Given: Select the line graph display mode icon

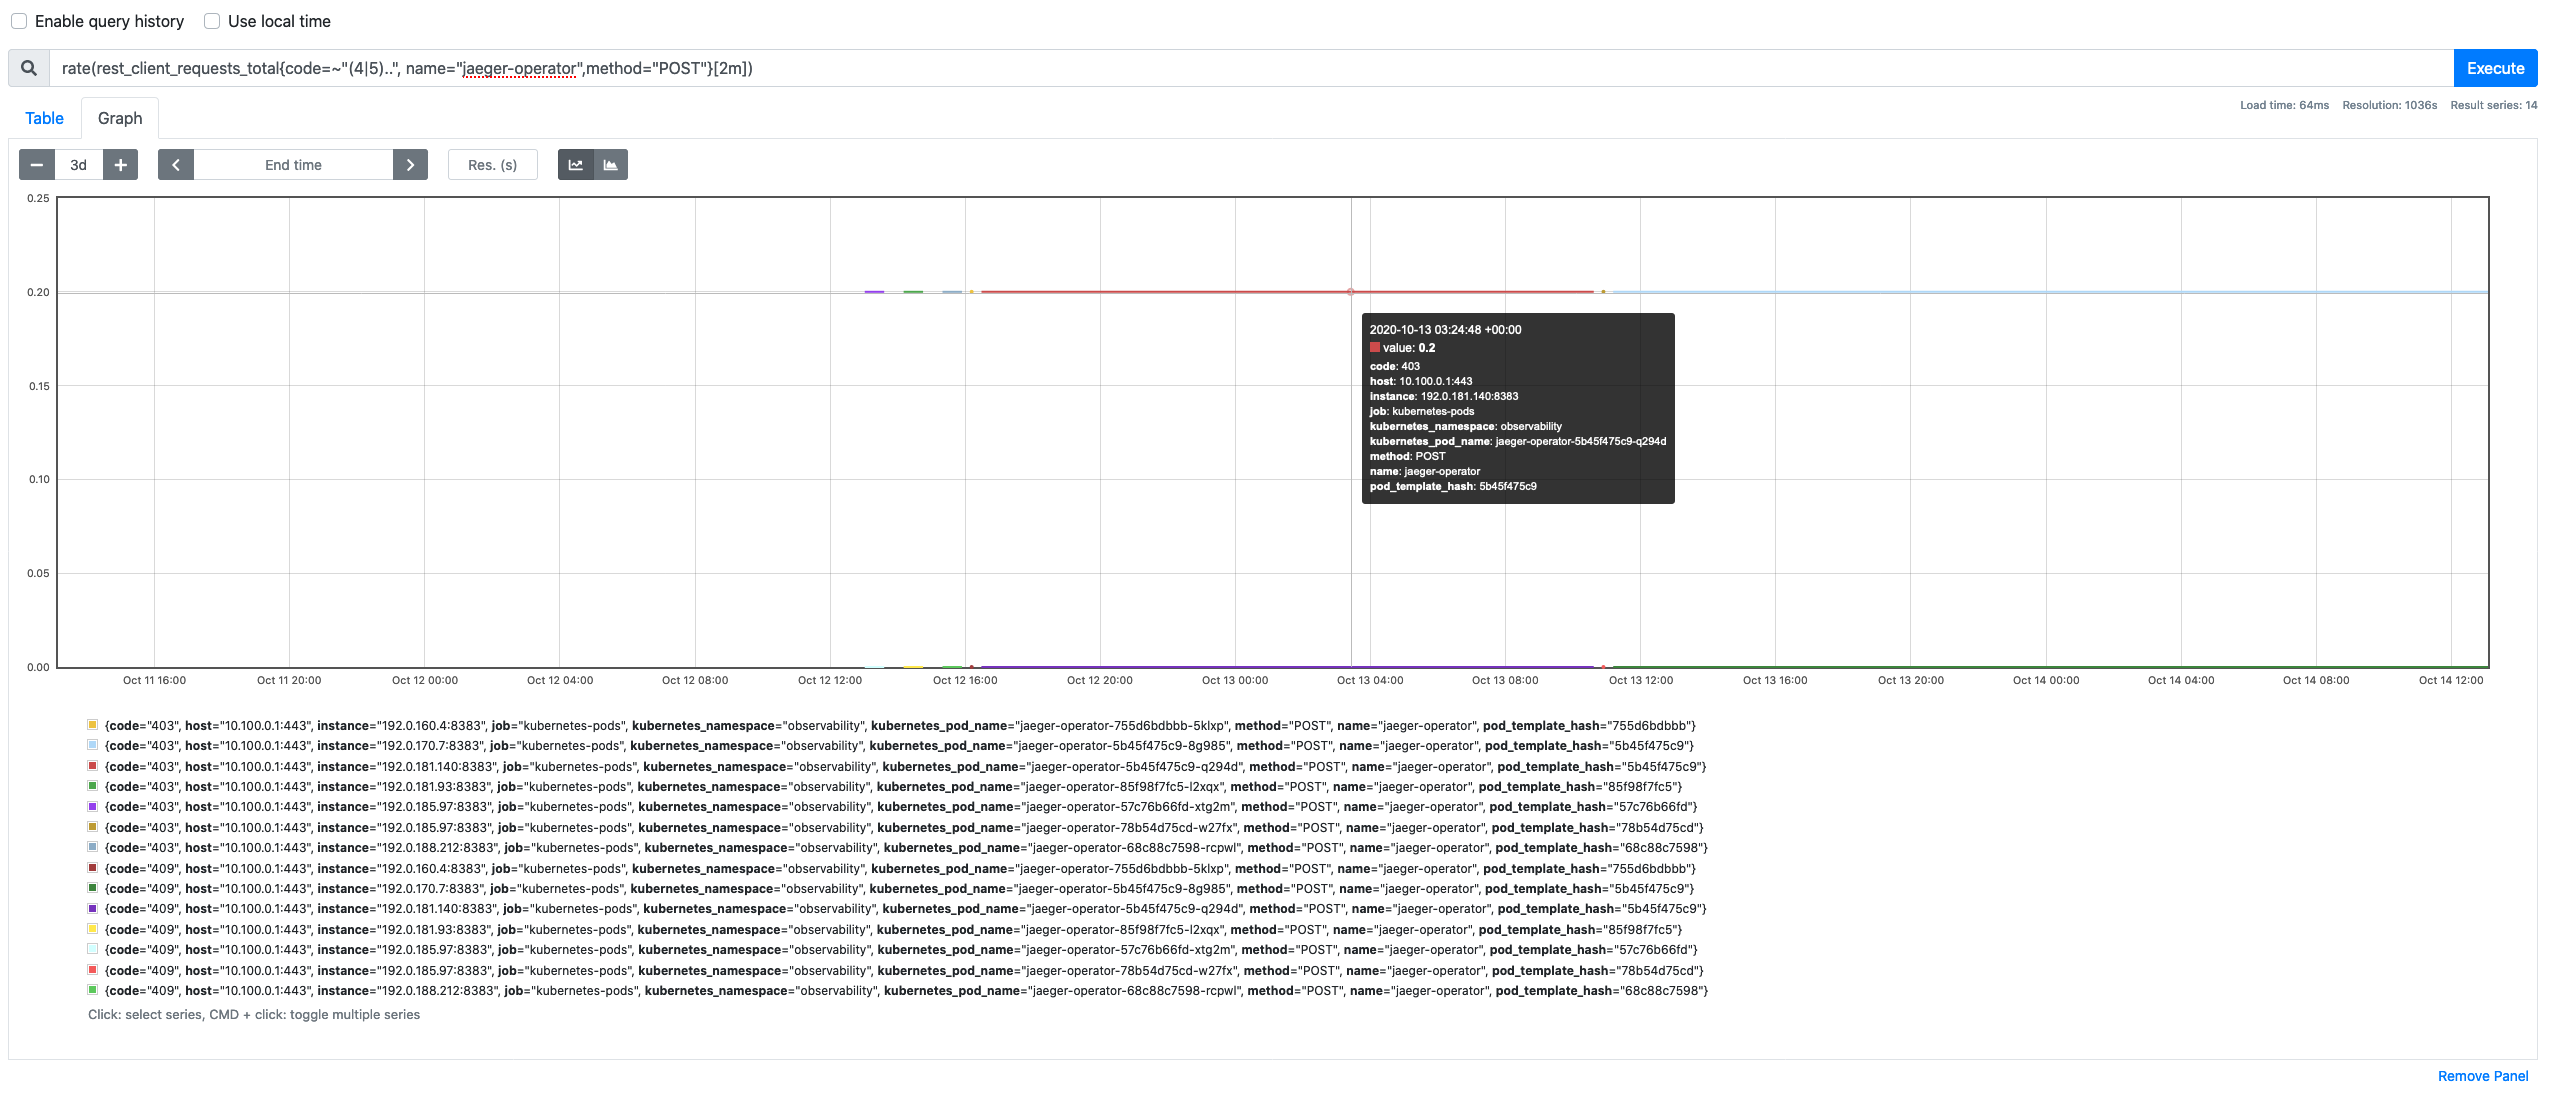Looking at the screenshot, I should point(576,165).
